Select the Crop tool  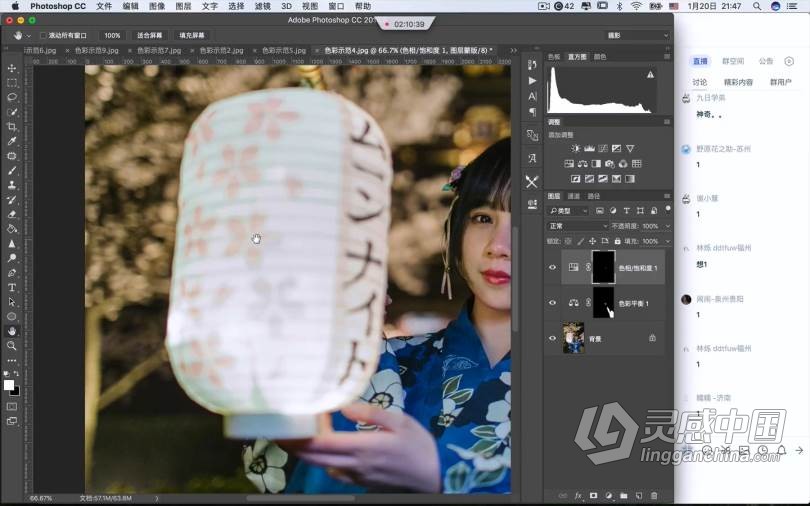tap(11, 126)
